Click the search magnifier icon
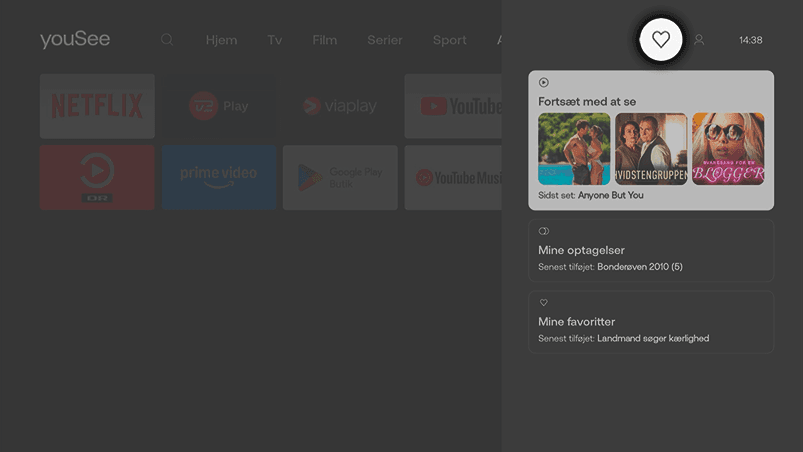The height and width of the screenshot is (452, 803). click(167, 40)
